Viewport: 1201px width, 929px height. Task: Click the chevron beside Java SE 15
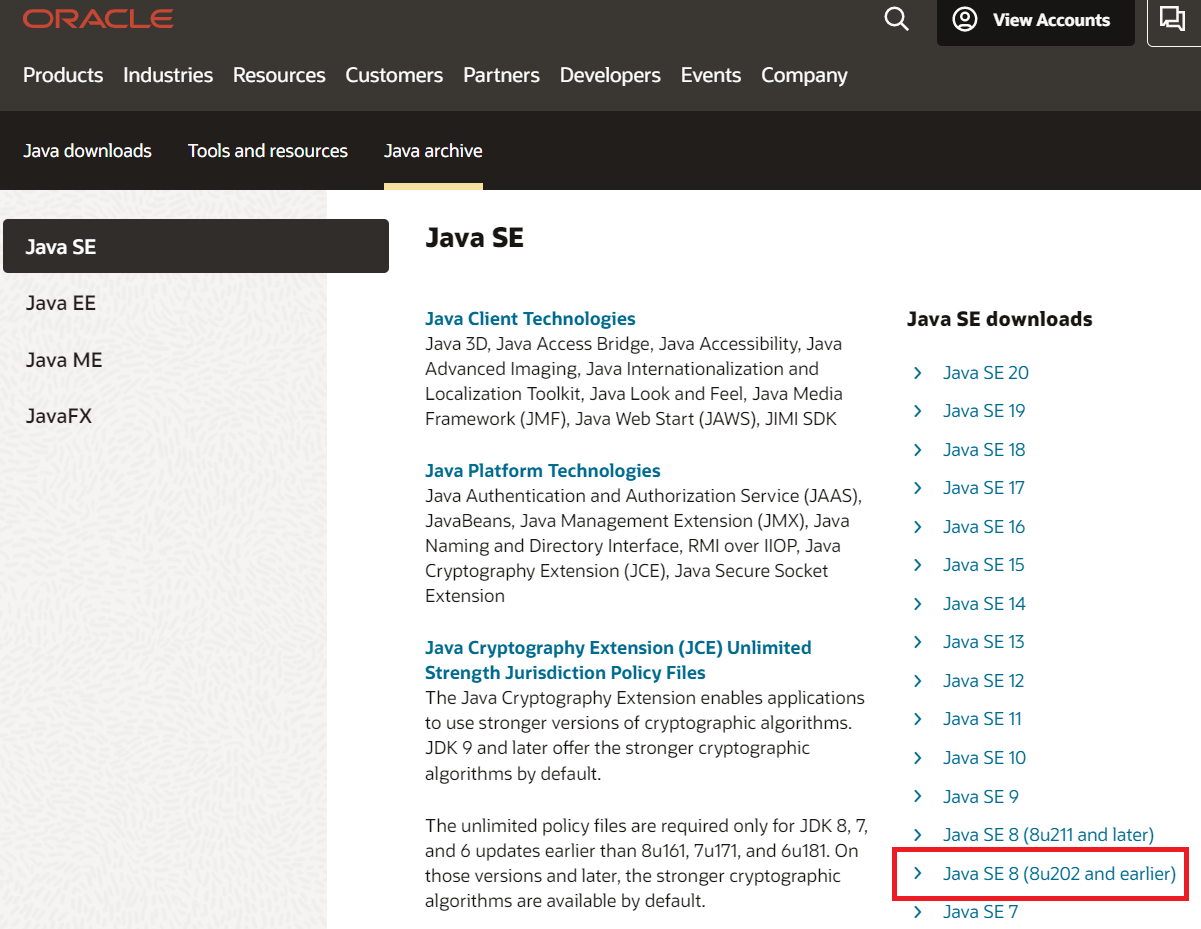(x=917, y=565)
